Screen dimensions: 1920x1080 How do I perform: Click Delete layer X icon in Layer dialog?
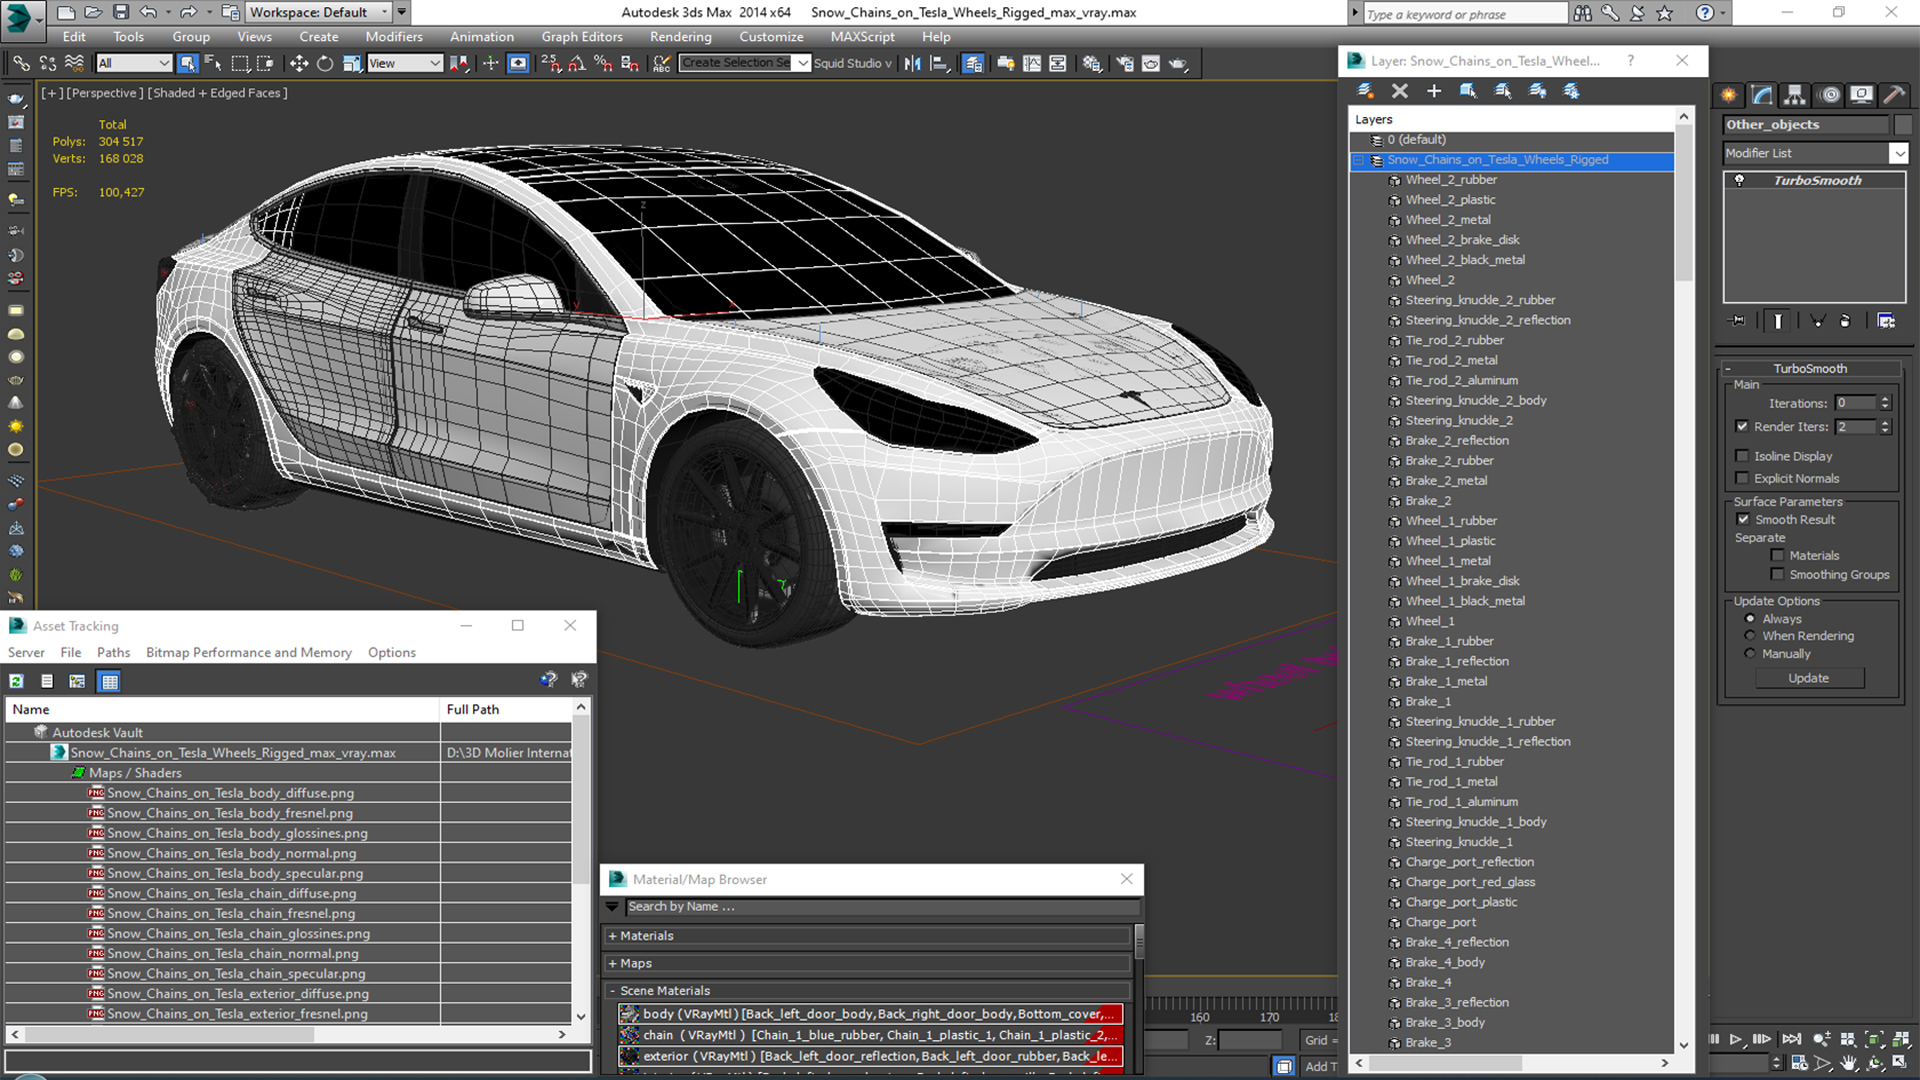[x=1400, y=91]
